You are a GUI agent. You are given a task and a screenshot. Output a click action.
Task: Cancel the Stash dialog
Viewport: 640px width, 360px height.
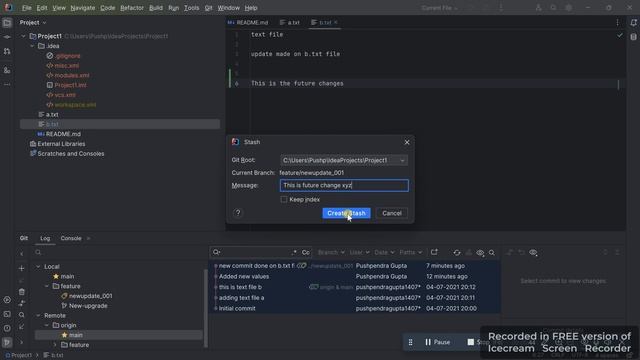[391, 213]
